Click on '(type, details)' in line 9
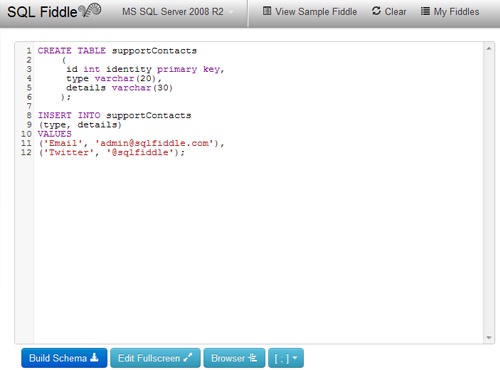Image resolution: width=500 pixels, height=370 pixels. point(80,125)
